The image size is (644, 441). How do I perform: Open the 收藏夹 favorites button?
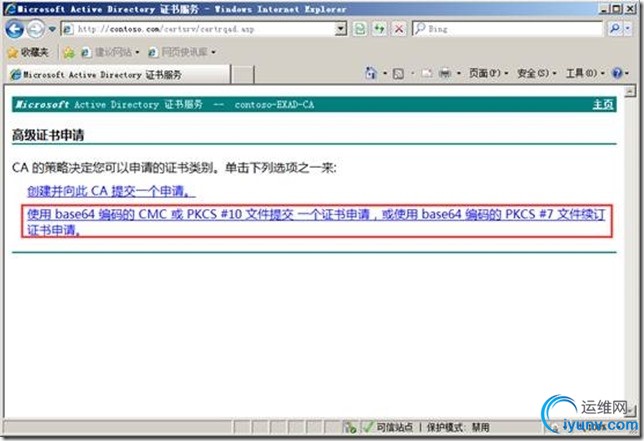pyautogui.click(x=28, y=52)
